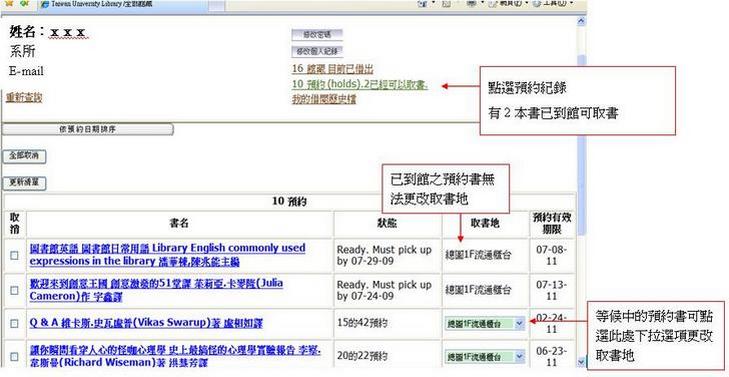Click the 取書地 column header
This screenshot has height=377, width=729.
click(x=485, y=224)
